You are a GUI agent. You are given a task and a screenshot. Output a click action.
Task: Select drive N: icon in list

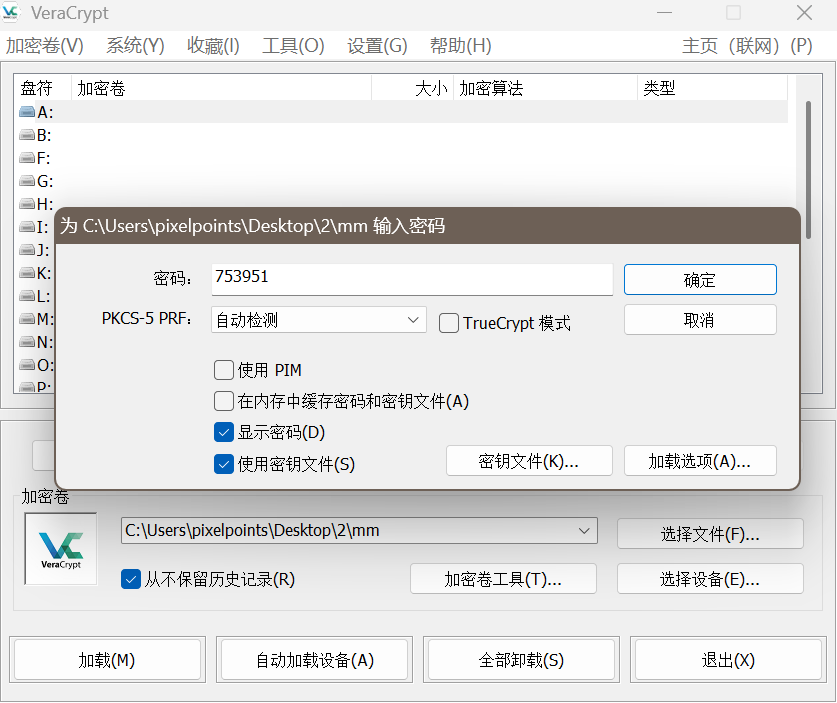pos(27,342)
